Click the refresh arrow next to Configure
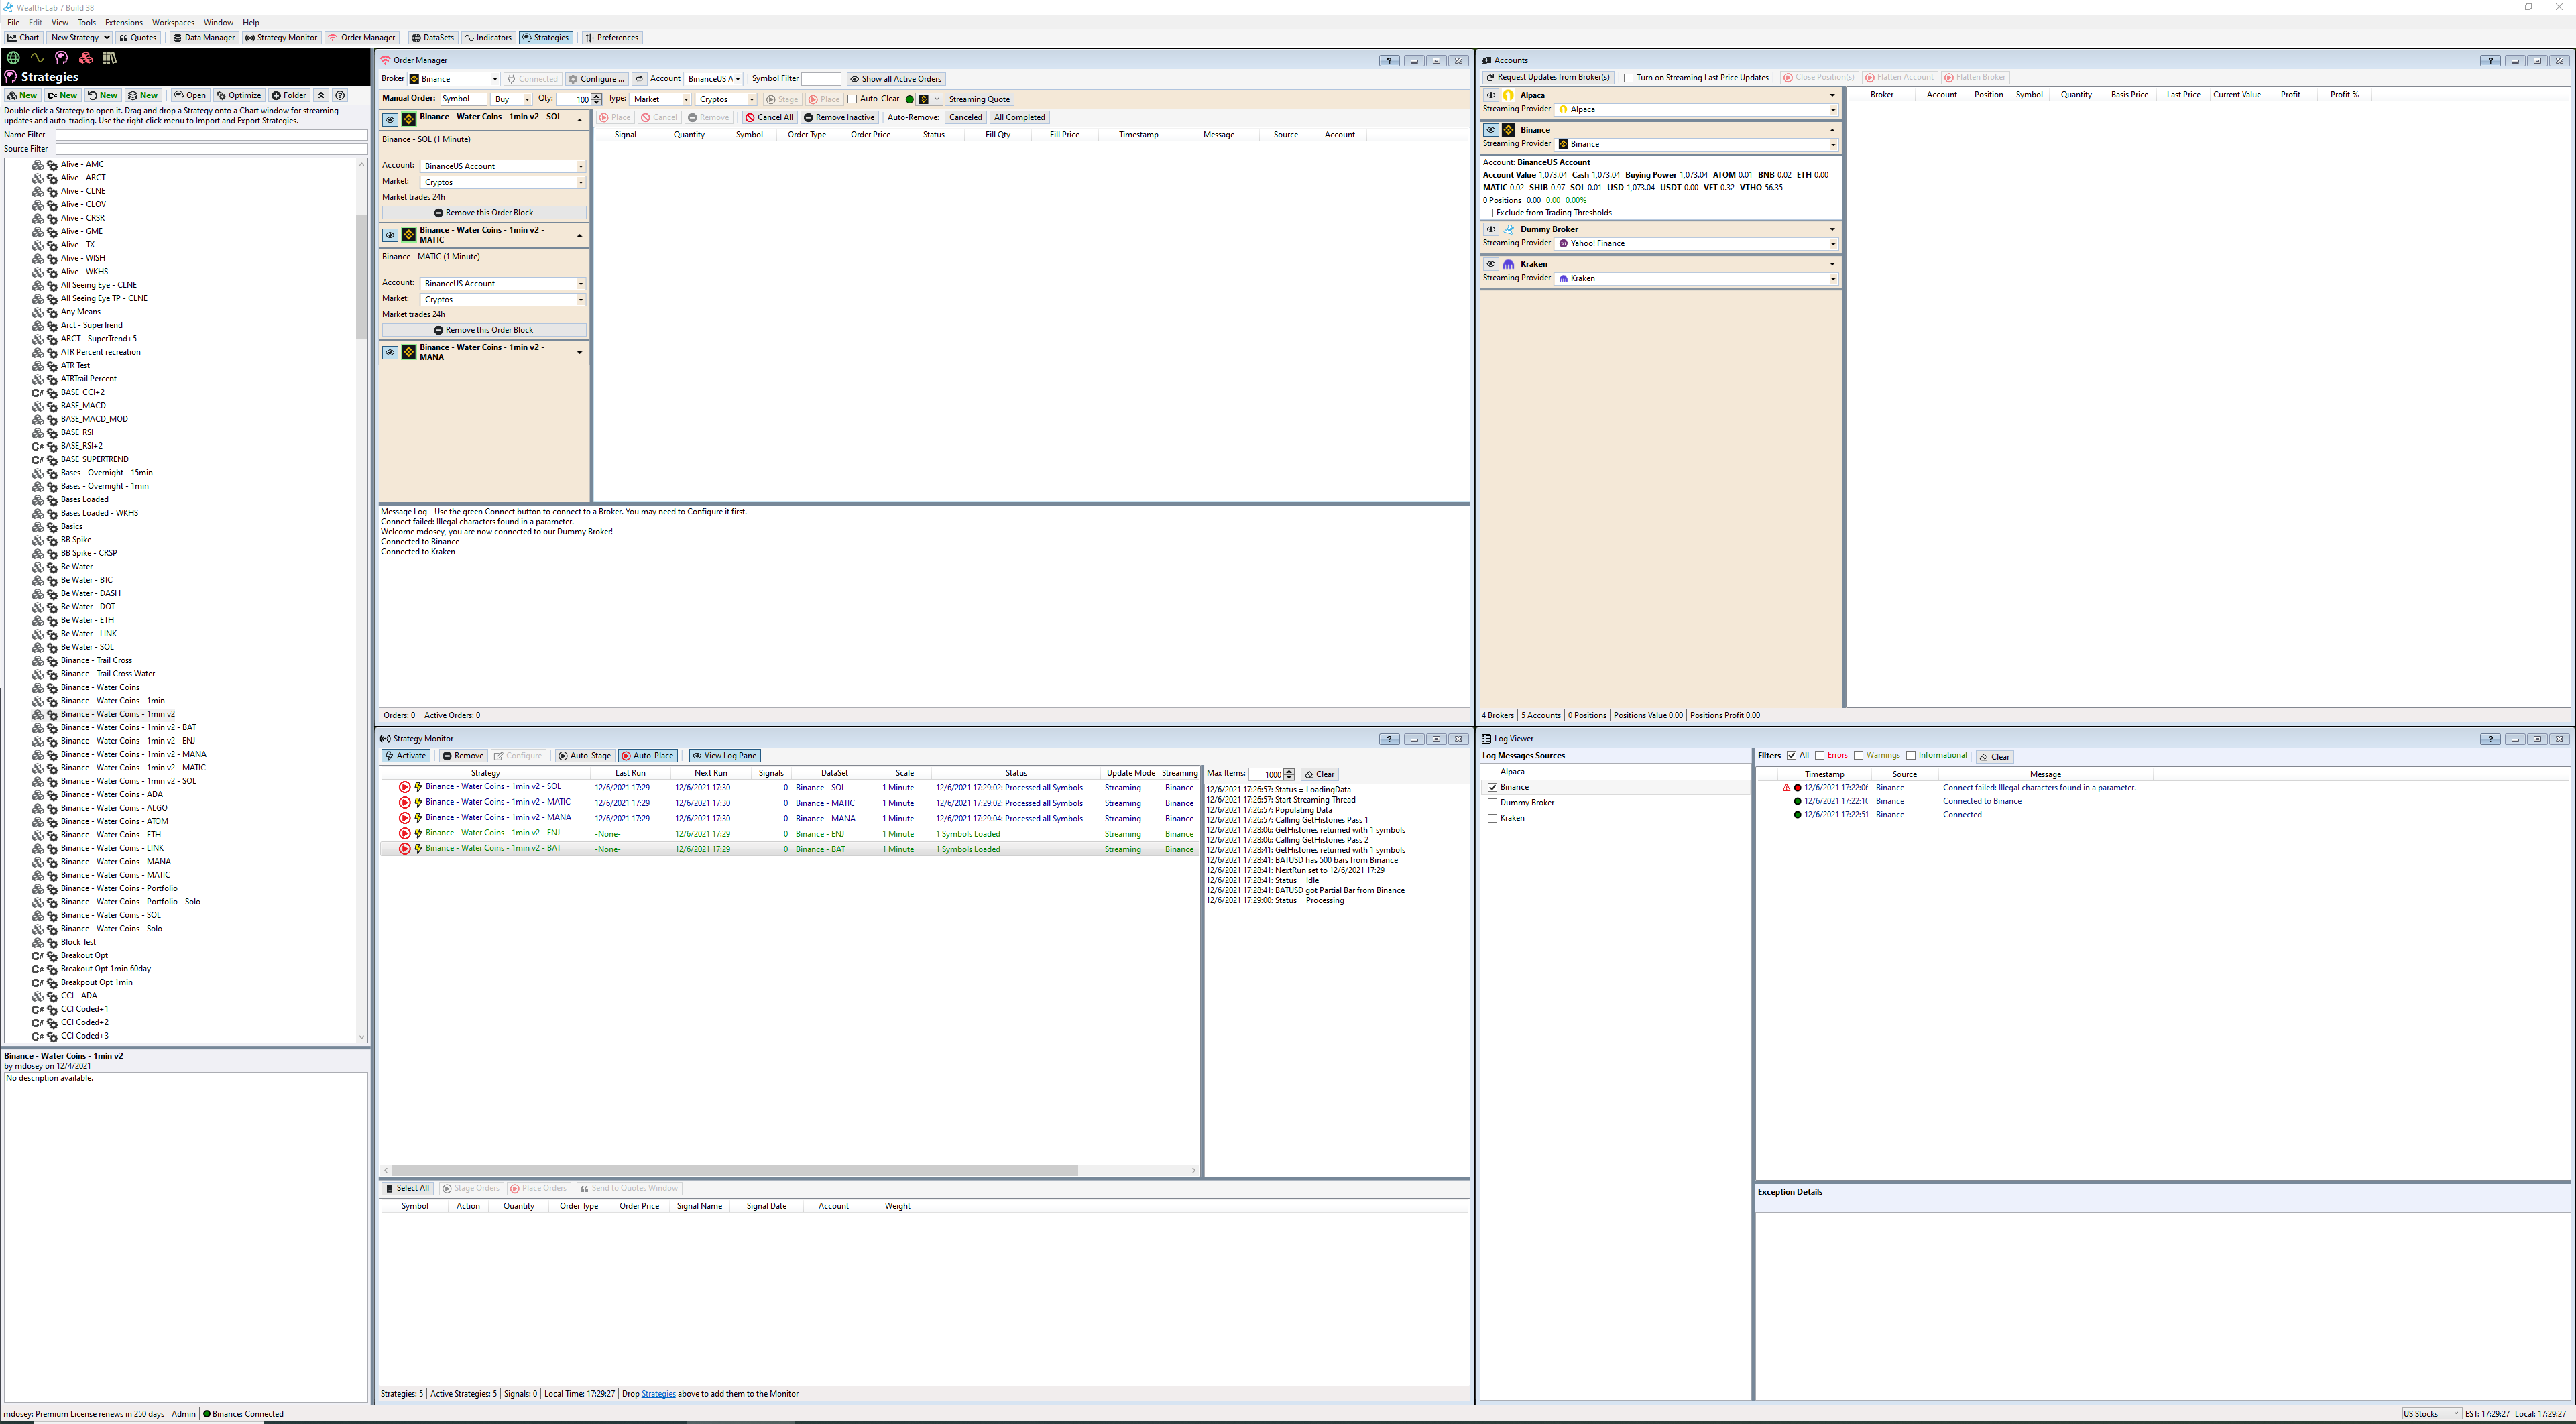The height and width of the screenshot is (1424, 2576). (639, 79)
